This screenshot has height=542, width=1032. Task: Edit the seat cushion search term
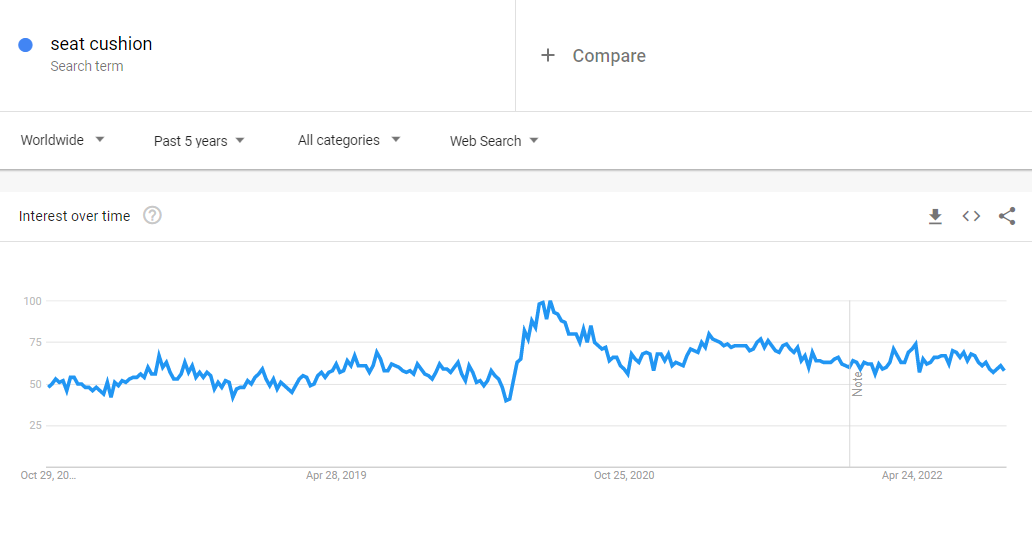pos(101,44)
